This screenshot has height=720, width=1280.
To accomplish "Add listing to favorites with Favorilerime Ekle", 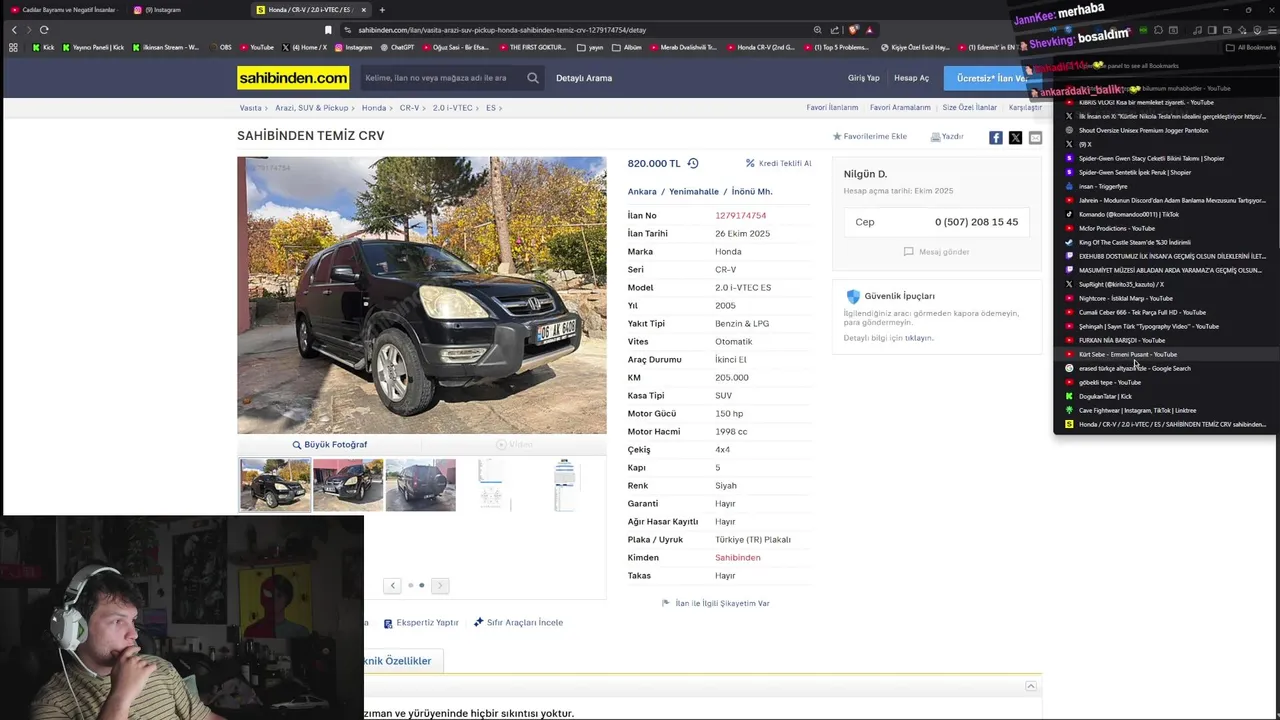I will point(870,136).
